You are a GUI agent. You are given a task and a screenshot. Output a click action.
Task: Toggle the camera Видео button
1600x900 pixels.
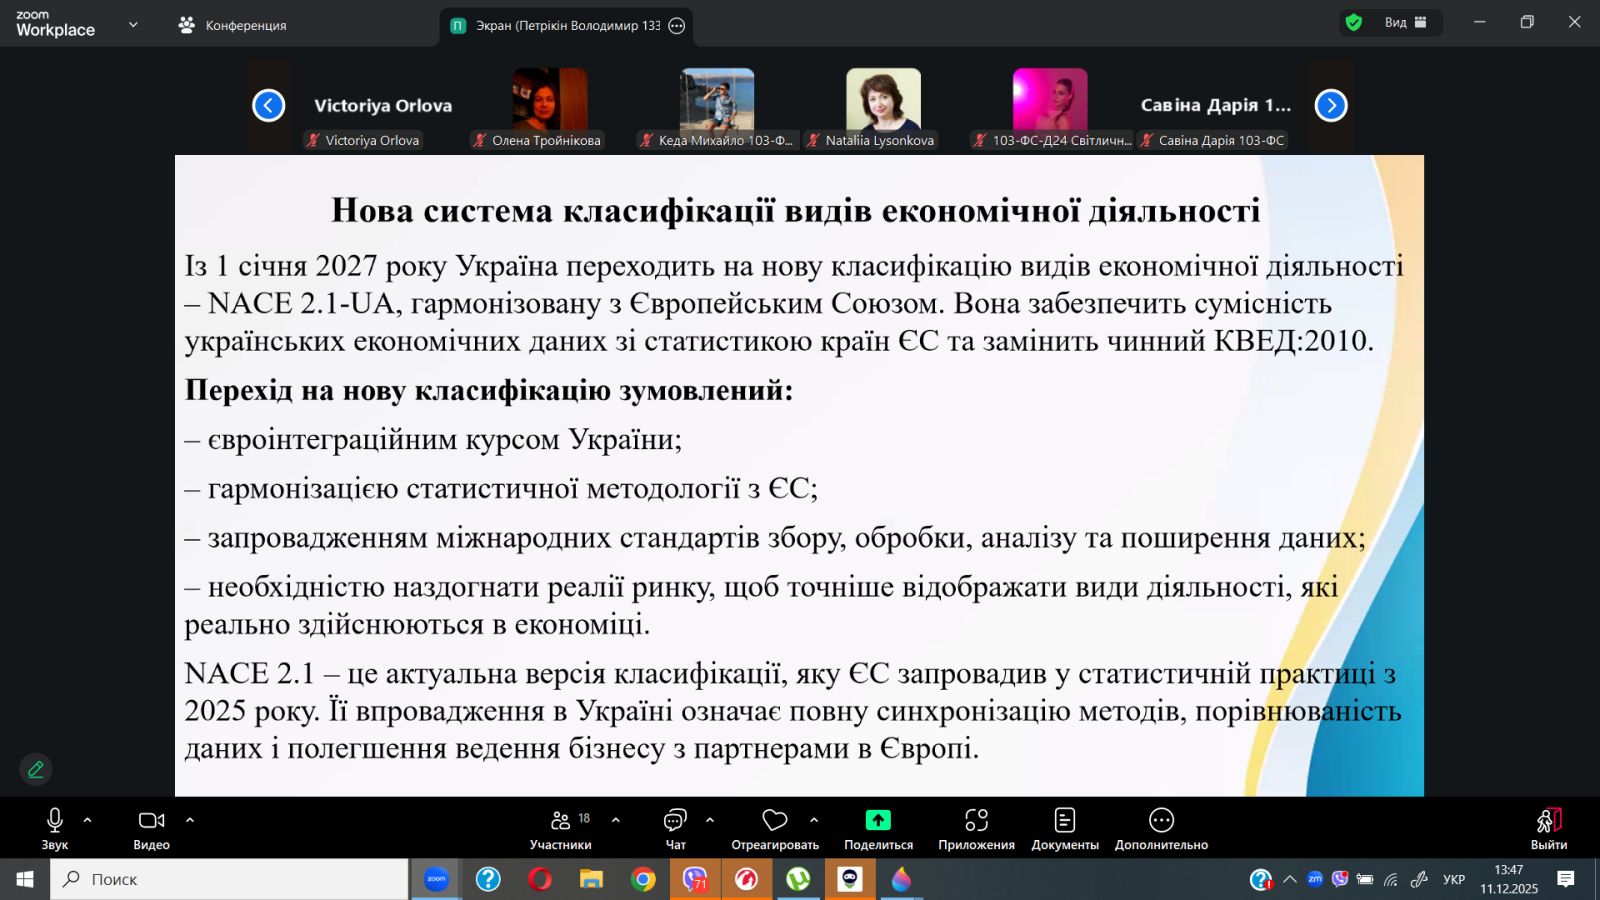[151, 829]
